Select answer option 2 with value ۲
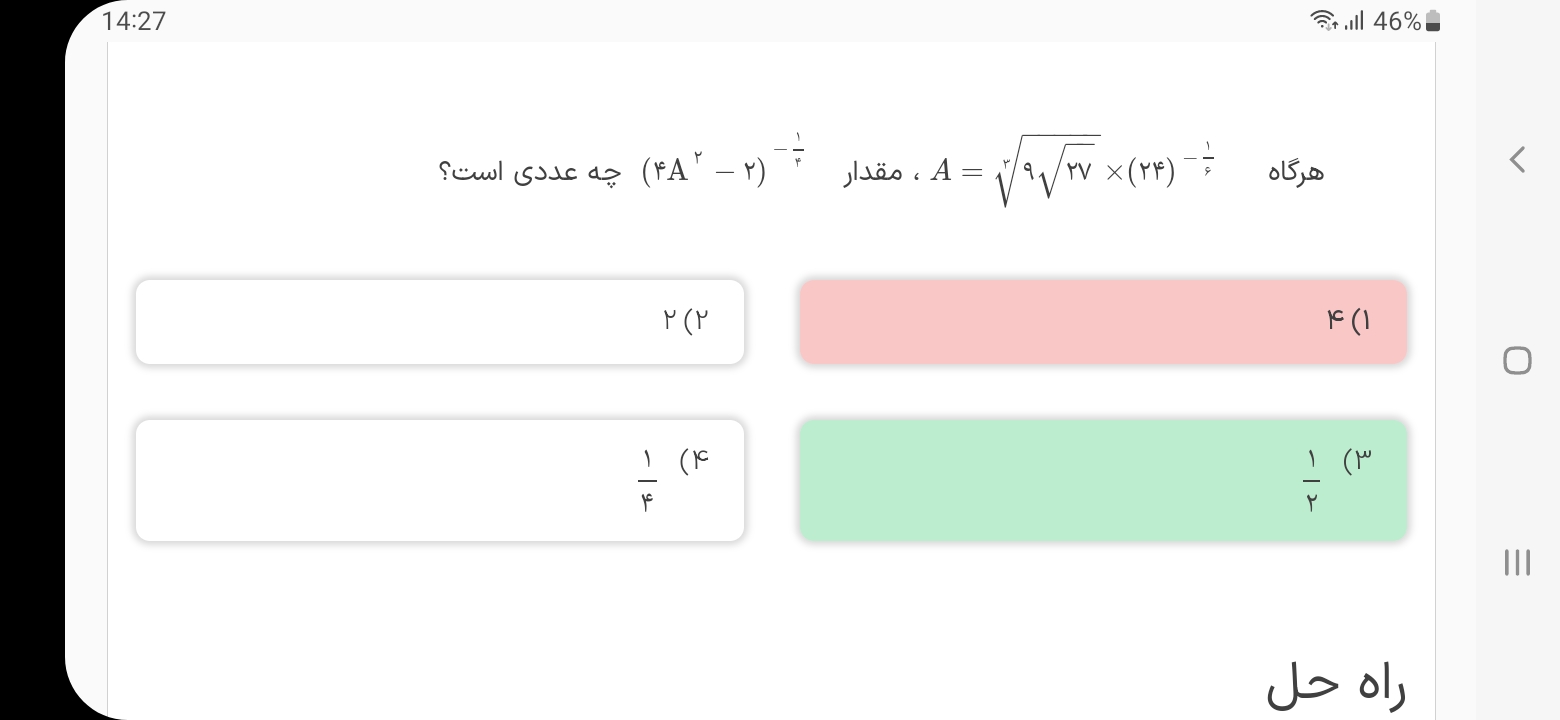The height and width of the screenshot is (720, 1560). [x=440, y=321]
